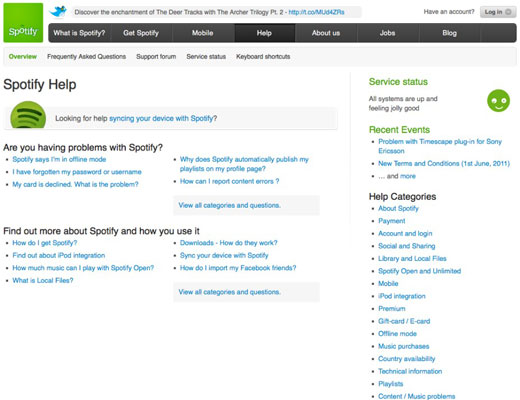This screenshot has height=400, width=520.
Task: Click the Log in button
Action: pyautogui.click(x=498, y=12)
